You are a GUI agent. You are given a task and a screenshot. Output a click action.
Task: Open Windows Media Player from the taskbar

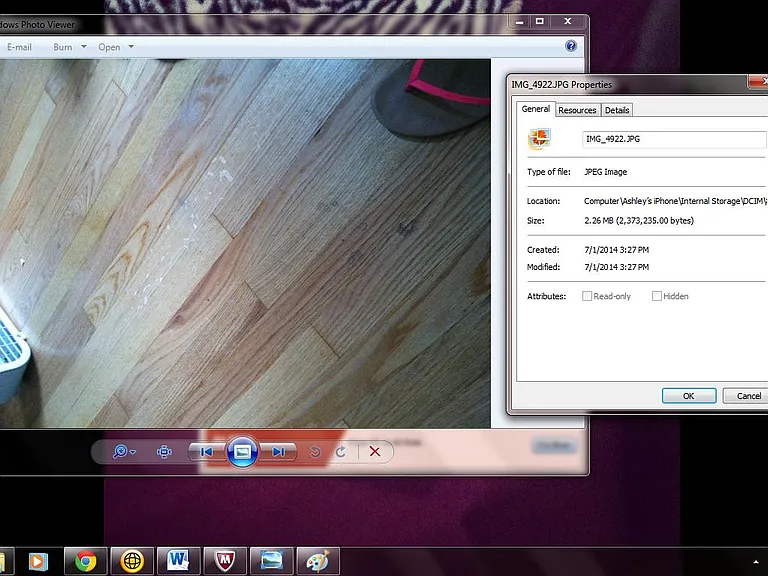38,561
